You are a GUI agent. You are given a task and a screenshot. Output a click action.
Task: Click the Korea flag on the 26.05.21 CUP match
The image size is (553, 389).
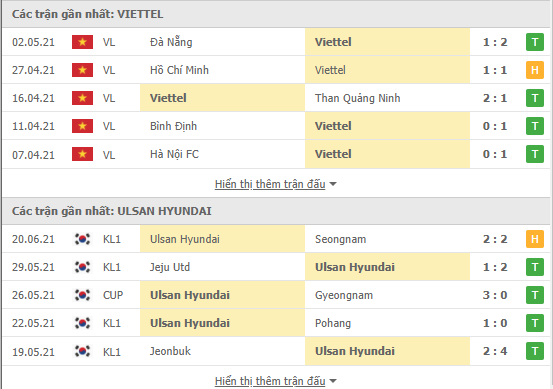click(x=82, y=295)
